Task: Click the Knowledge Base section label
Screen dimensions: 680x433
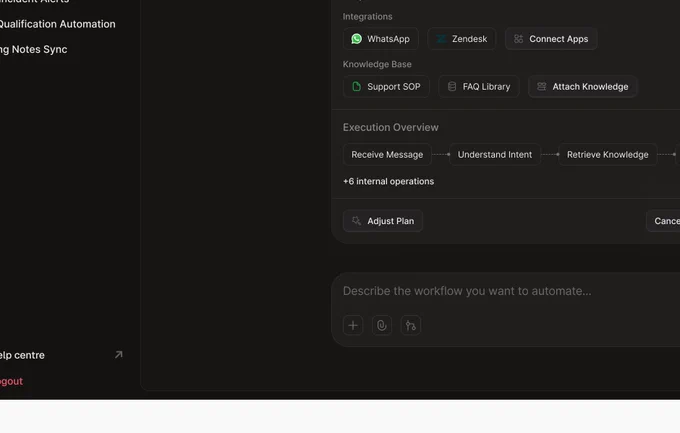Action: click(x=377, y=64)
